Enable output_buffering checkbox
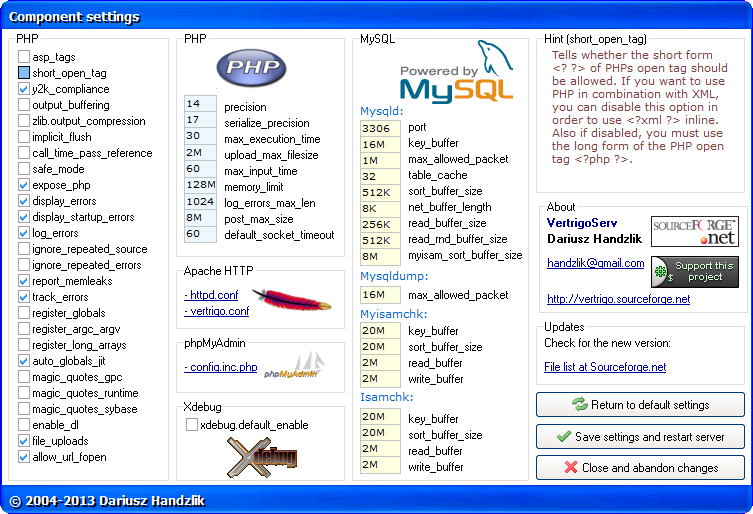 tap(24, 105)
